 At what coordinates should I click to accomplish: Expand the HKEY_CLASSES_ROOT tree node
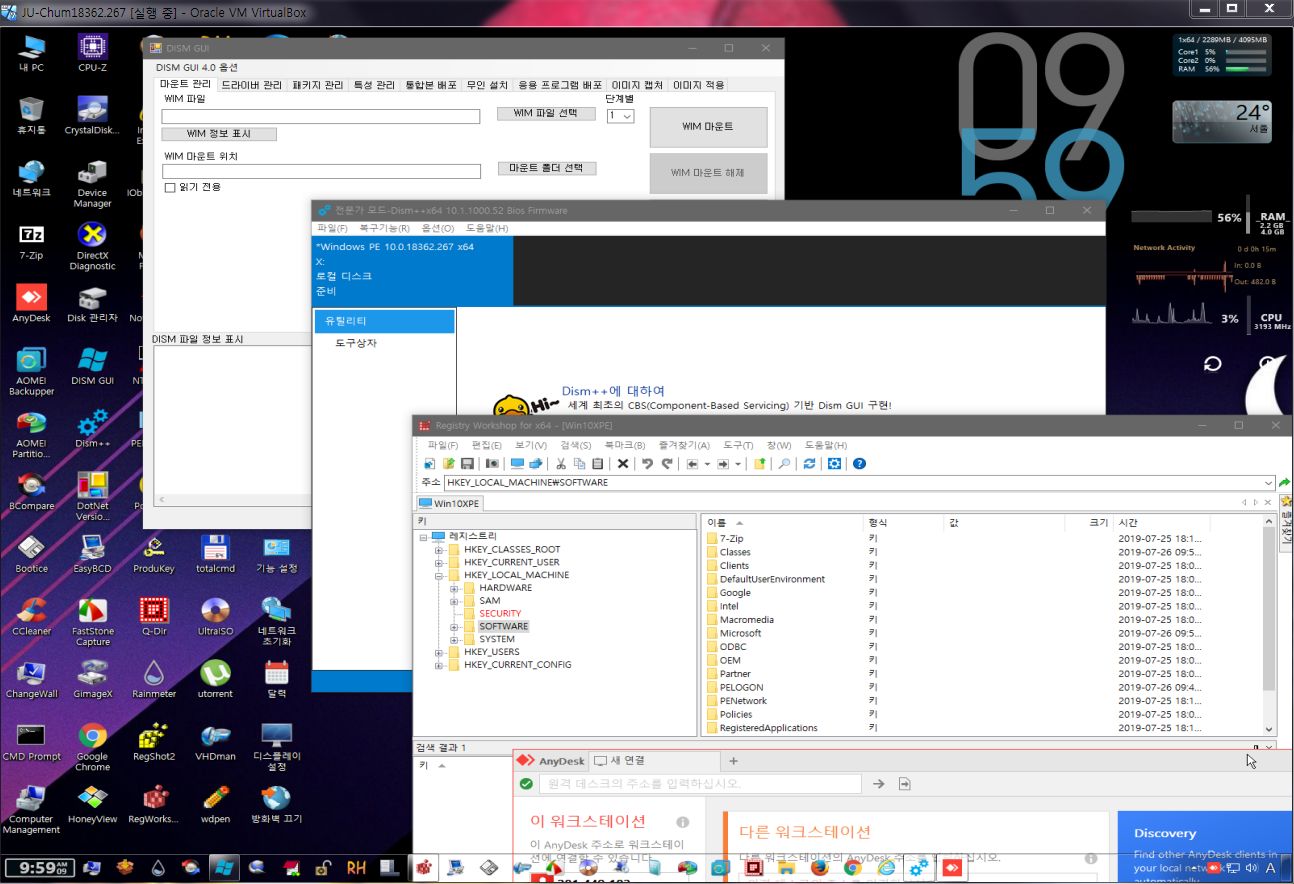(x=438, y=550)
